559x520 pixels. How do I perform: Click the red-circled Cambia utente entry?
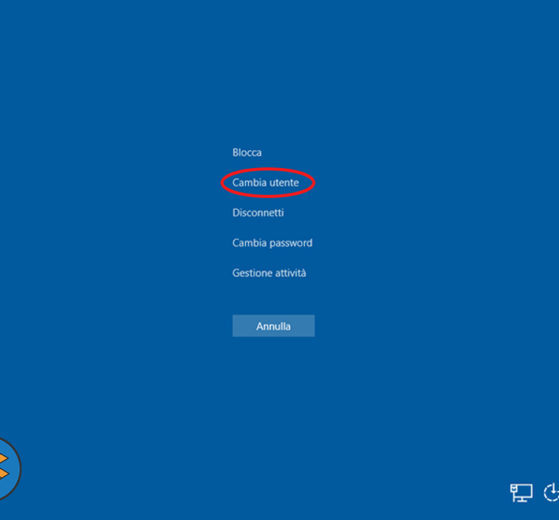click(x=266, y=182)
